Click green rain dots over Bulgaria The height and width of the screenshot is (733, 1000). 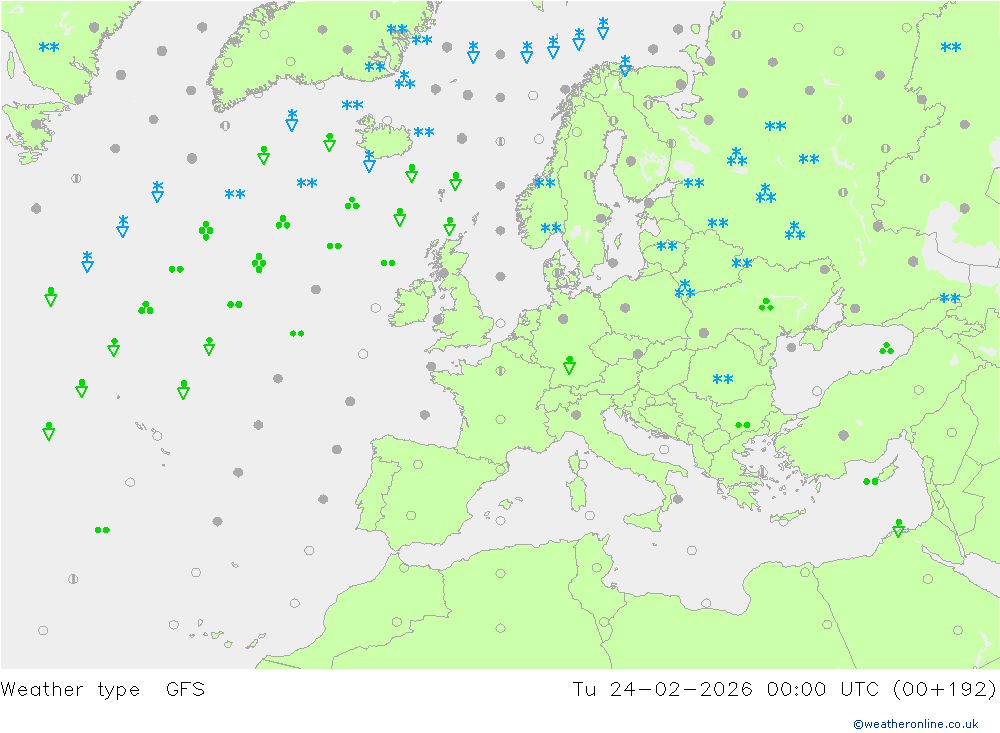(x=742, y=425)
